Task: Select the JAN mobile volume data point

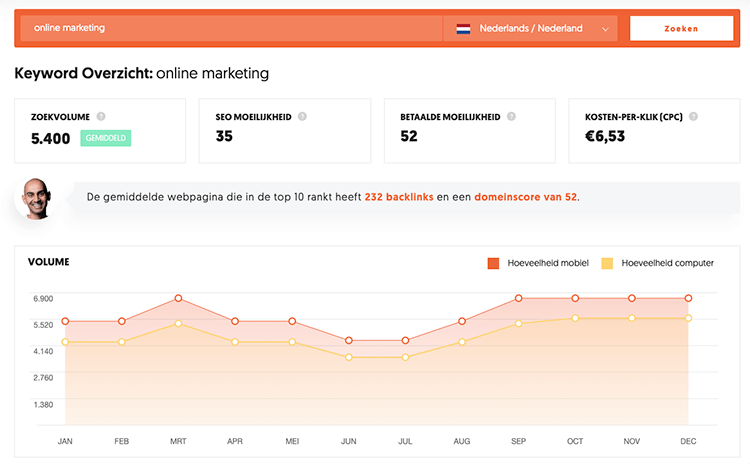Action: (65, 321)
